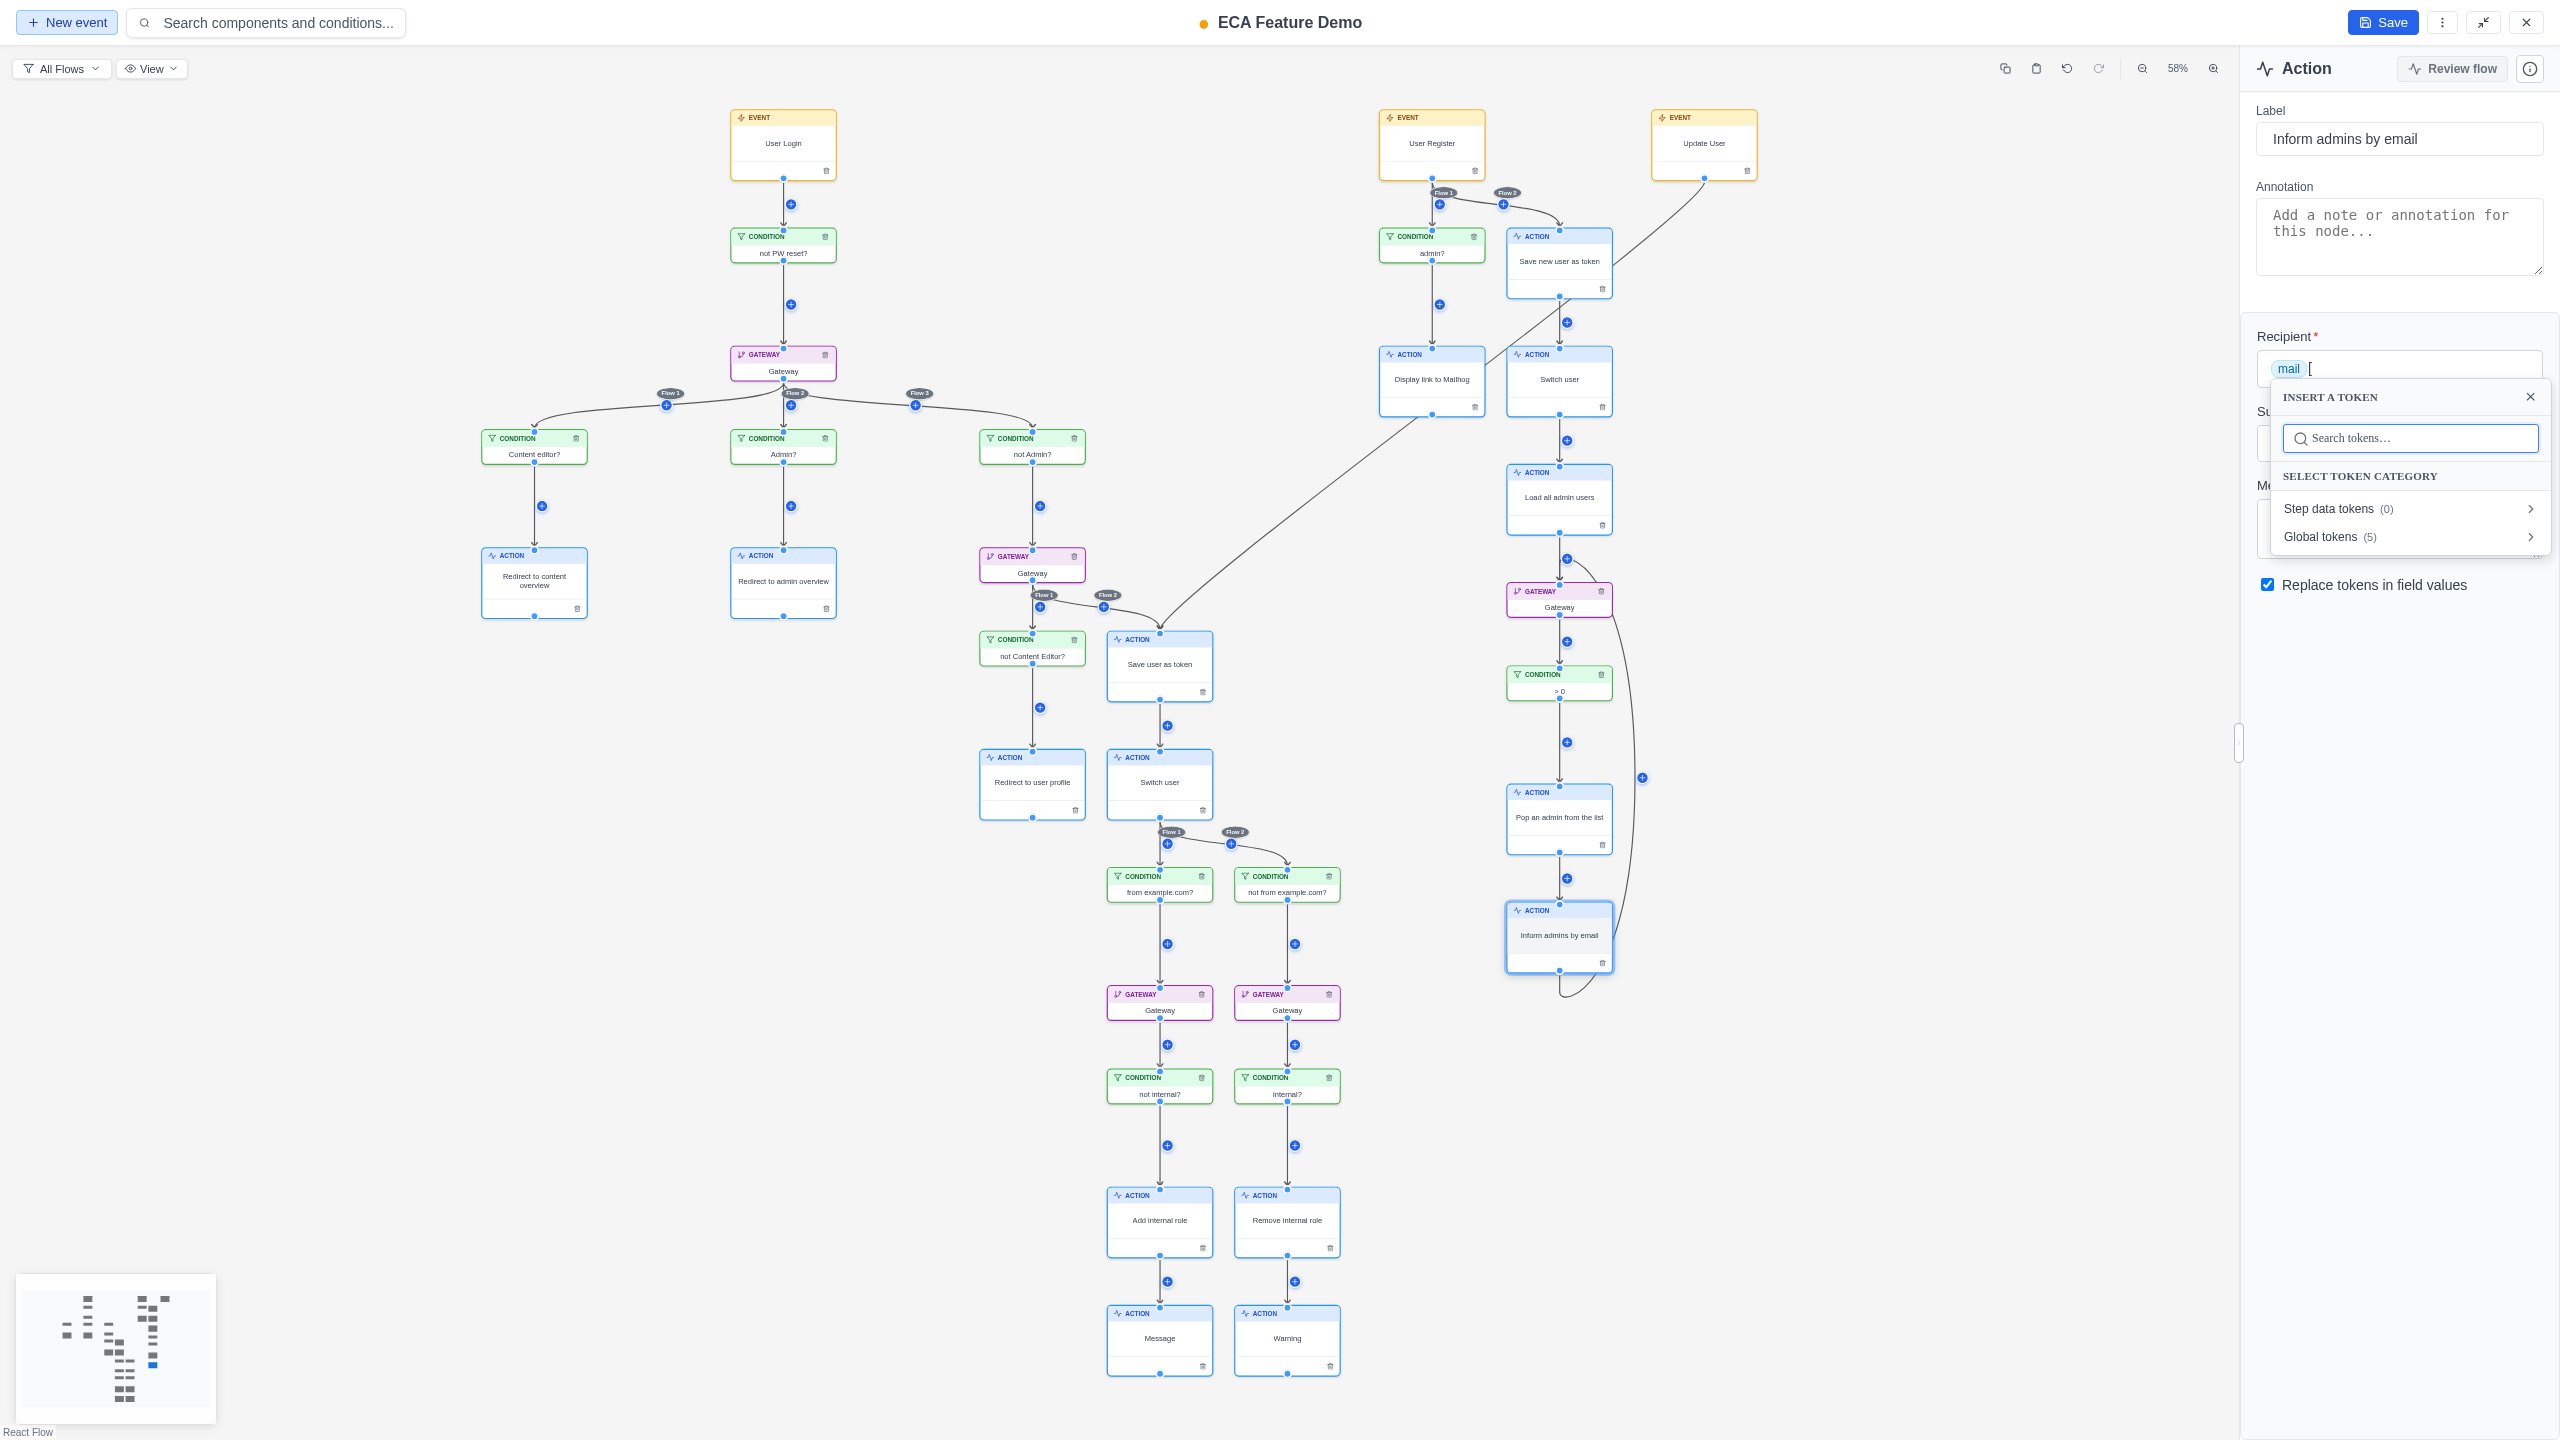Image resolution: width=2560 pixels, height=1440 pixels.
Task: Delete the 'Load all admin users' action
Action: point(1602,525)
